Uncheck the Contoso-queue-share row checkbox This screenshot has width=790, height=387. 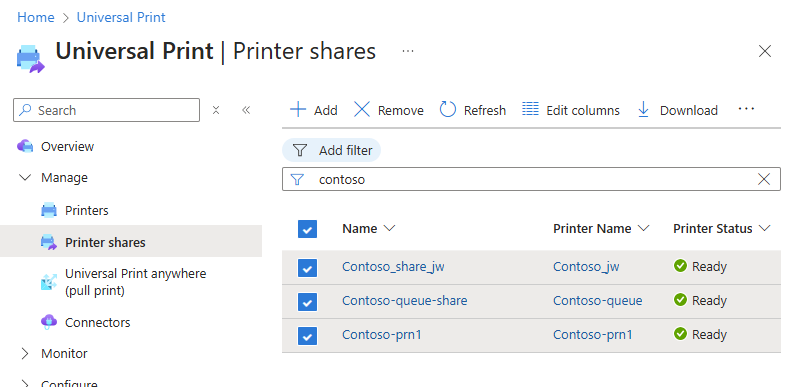[x=307, y=301]
